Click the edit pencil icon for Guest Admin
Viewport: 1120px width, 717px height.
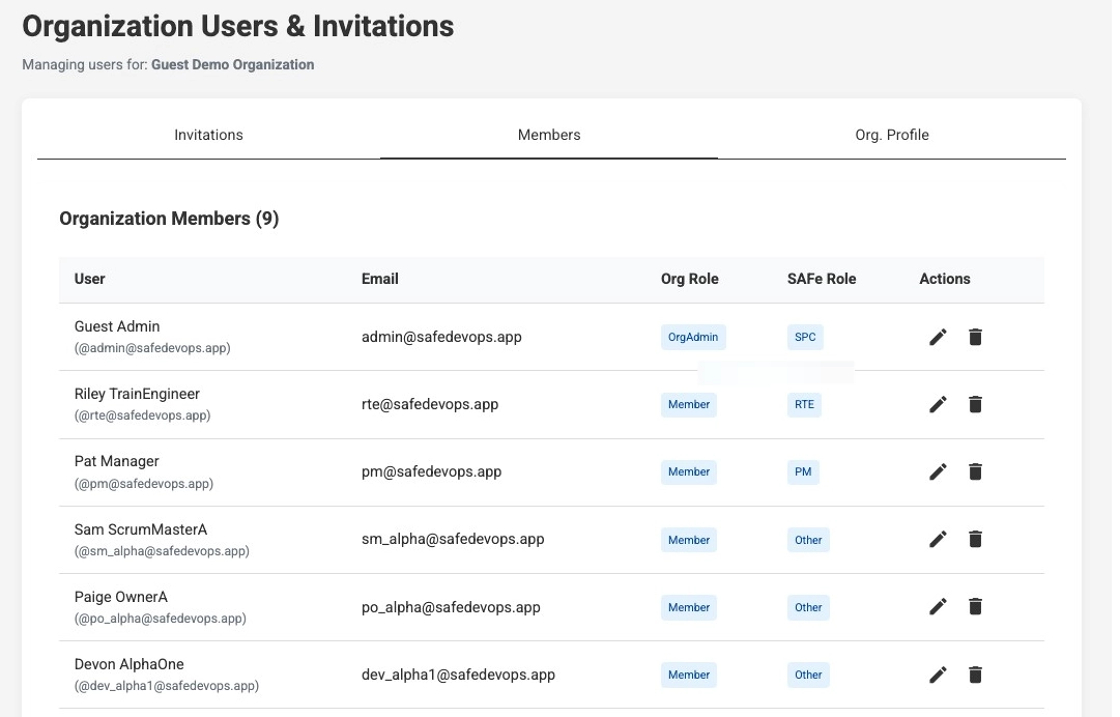coord(938,337)
